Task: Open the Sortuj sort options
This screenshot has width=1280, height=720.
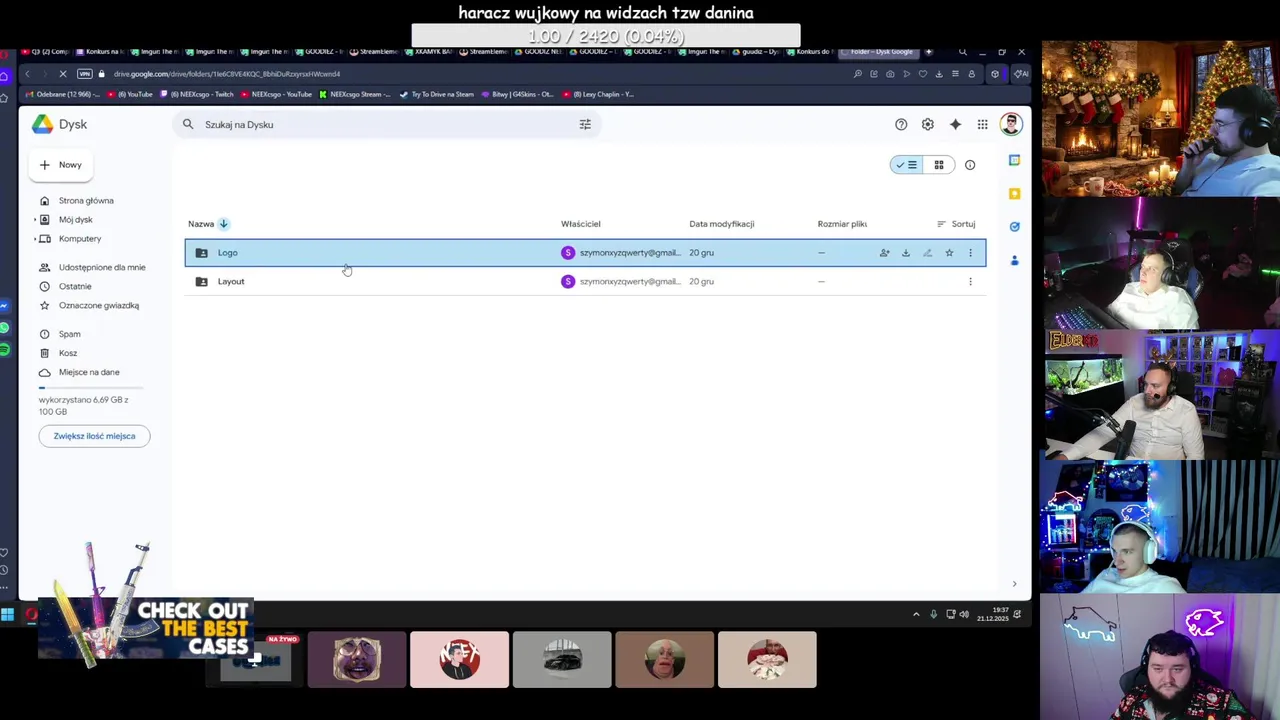Action: click(x=956, y=224)
